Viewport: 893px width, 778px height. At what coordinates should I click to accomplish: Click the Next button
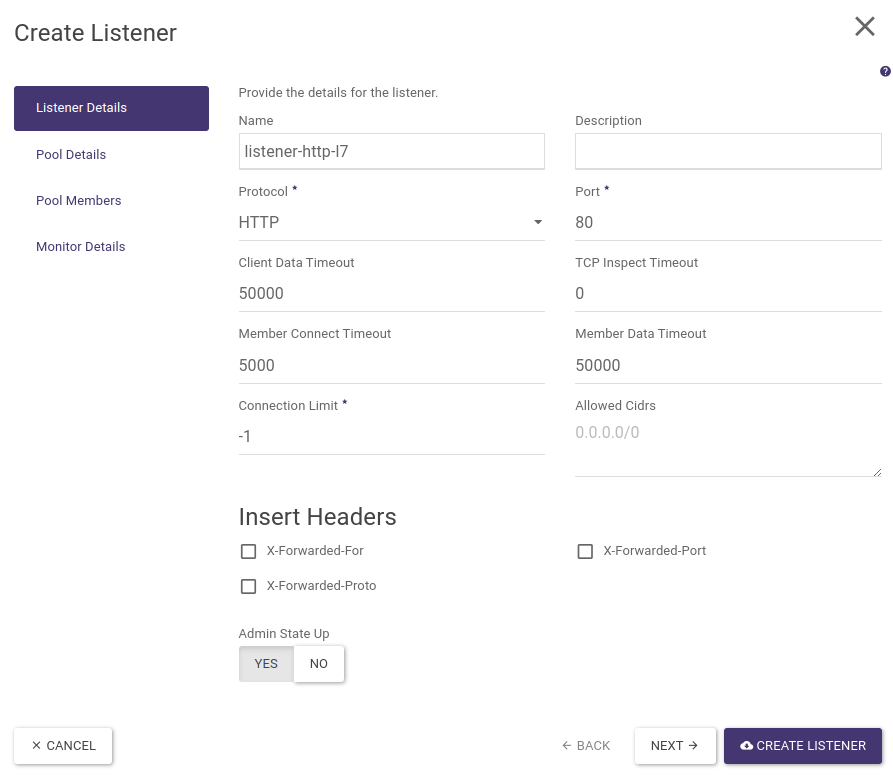pos(674,746)
